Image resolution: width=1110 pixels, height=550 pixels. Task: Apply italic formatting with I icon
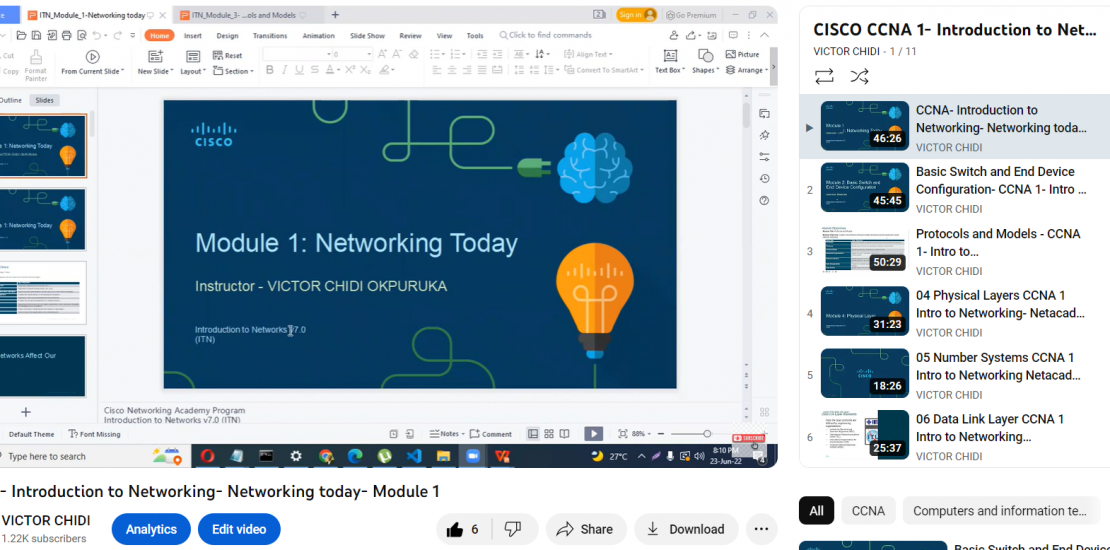(x=285, y=69)
